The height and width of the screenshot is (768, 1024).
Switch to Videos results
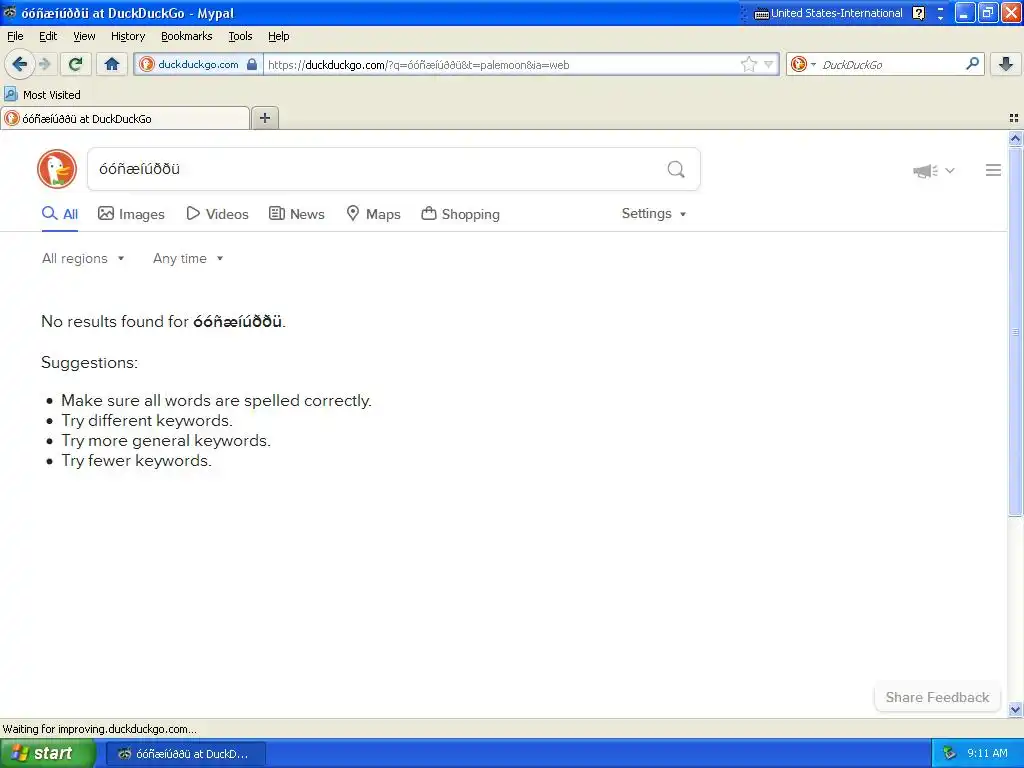(x=217, y=214)
